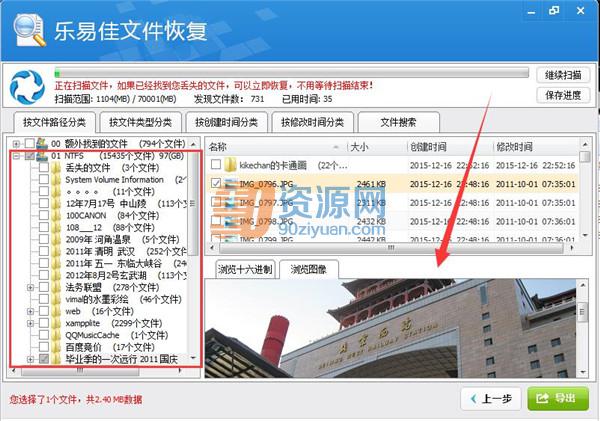
Task: Toggle the checkbox for 01 NTFS
Action: coord(29,156)
